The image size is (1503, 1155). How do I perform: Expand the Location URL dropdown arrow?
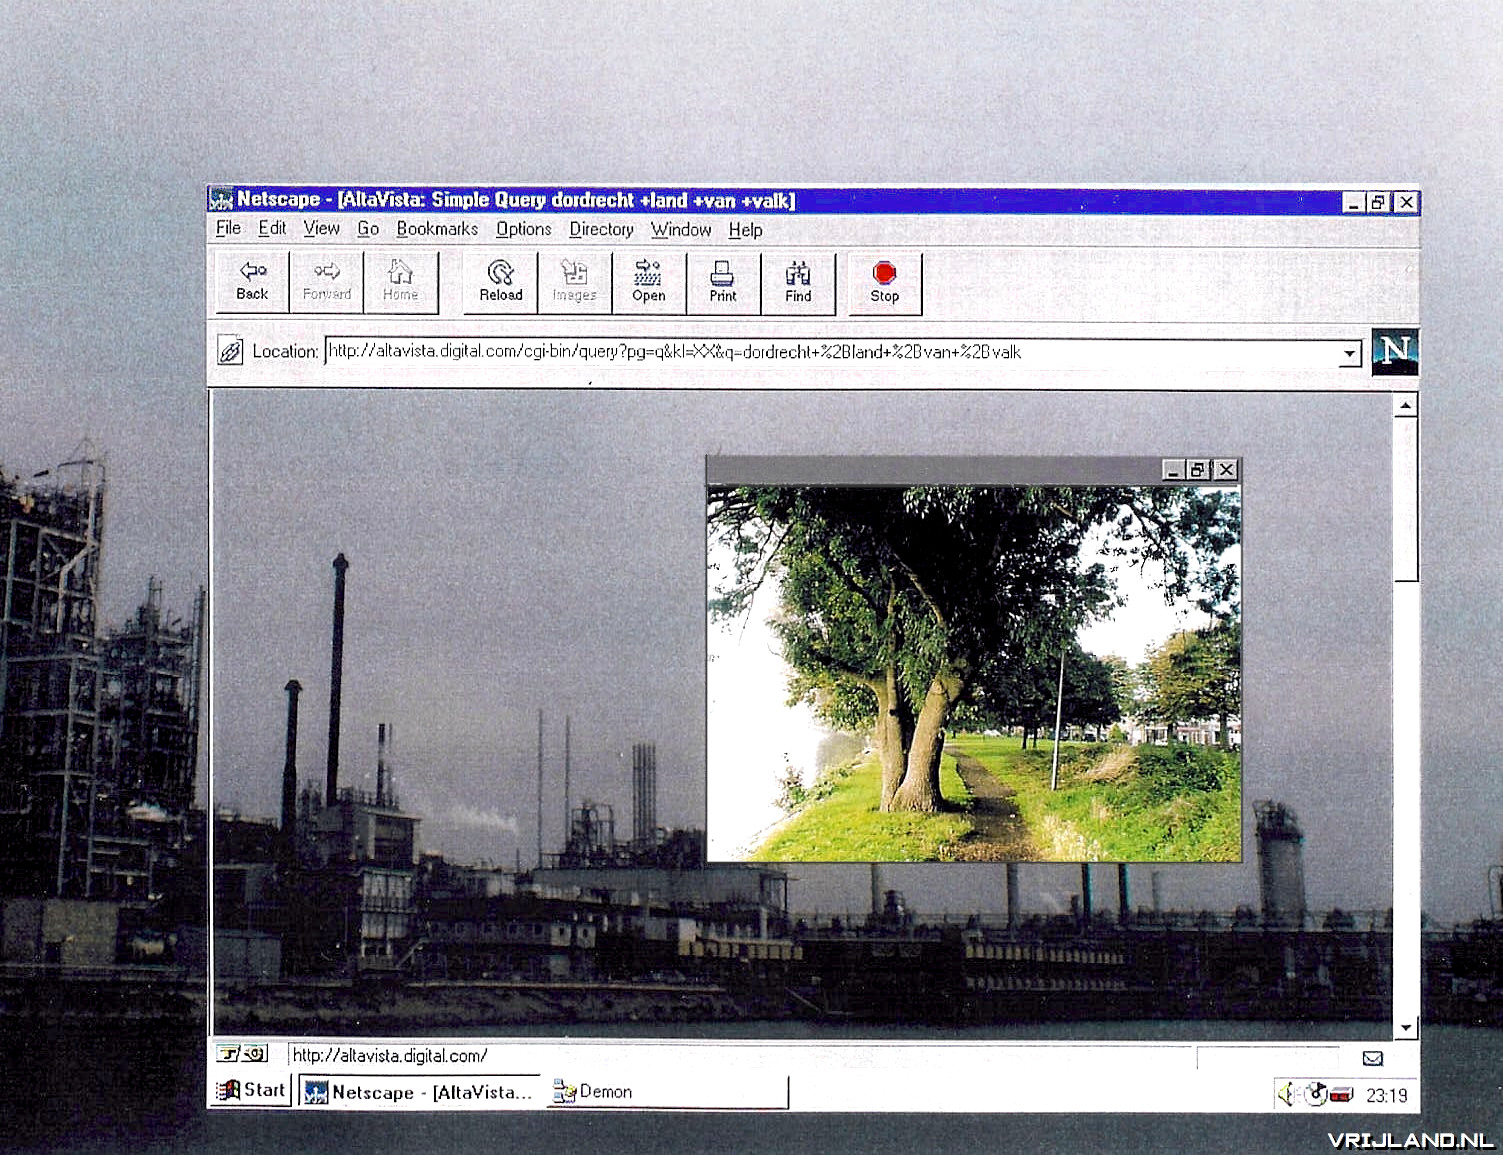(x=1349, y=353)
